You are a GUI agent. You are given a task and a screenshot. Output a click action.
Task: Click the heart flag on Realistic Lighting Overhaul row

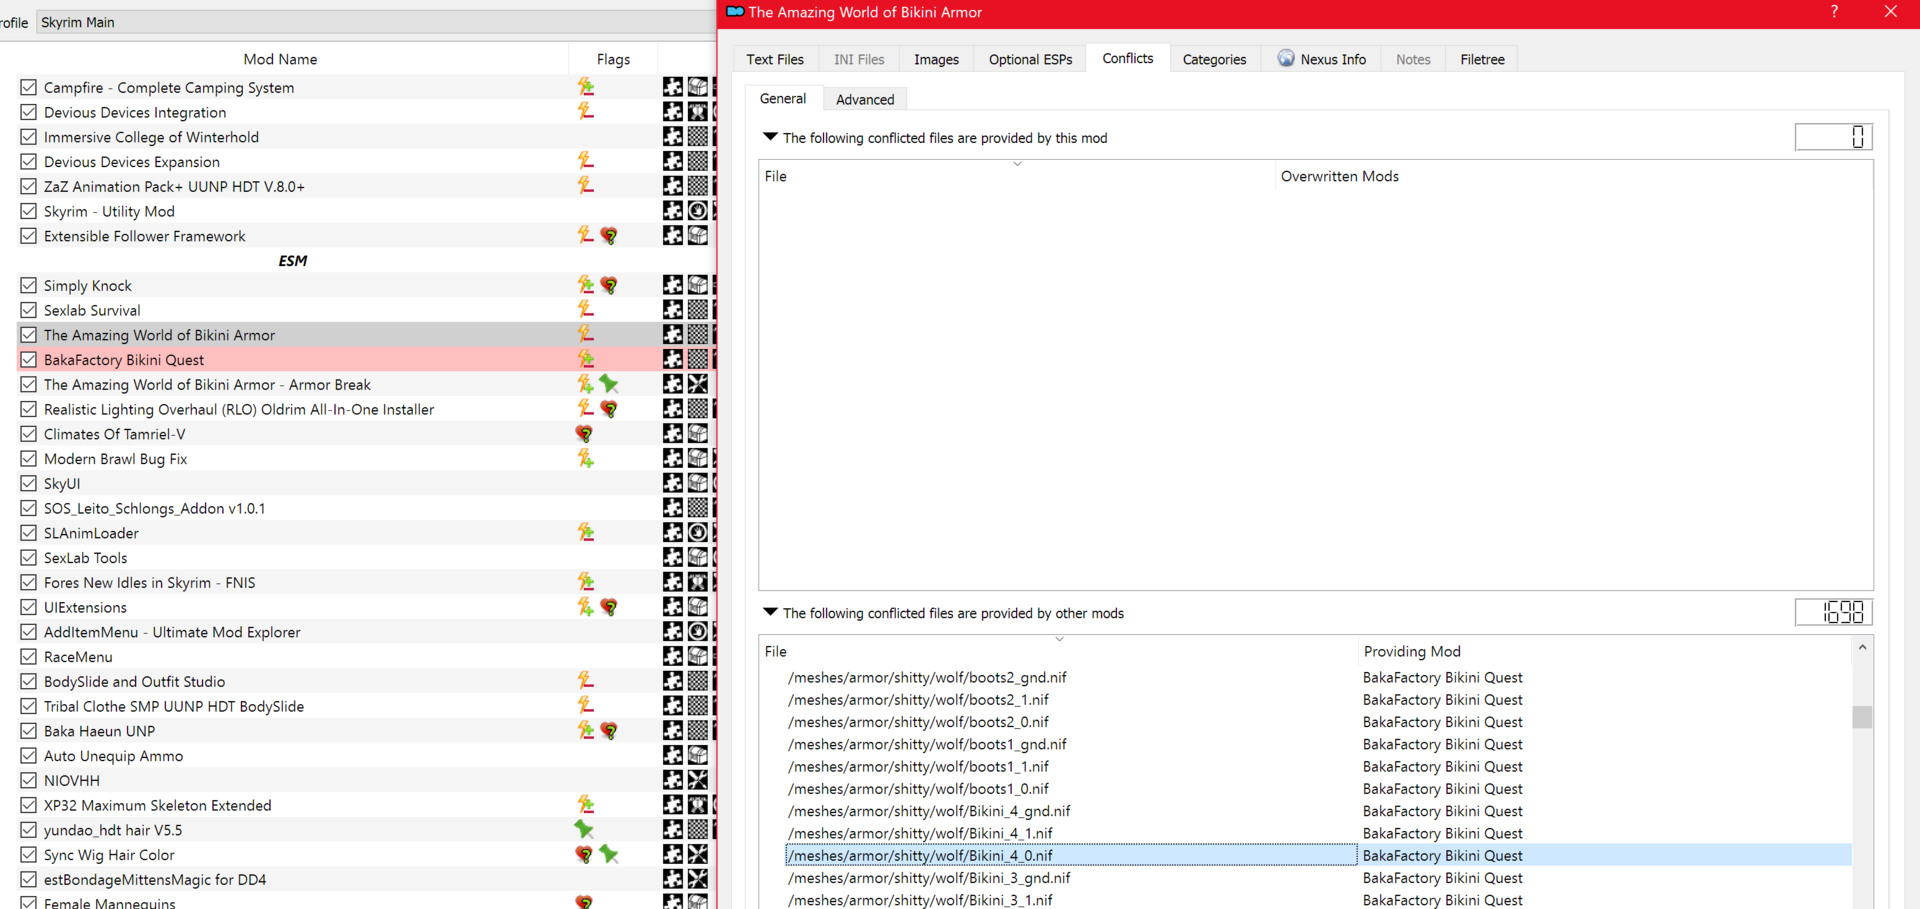tap(609, 409)
